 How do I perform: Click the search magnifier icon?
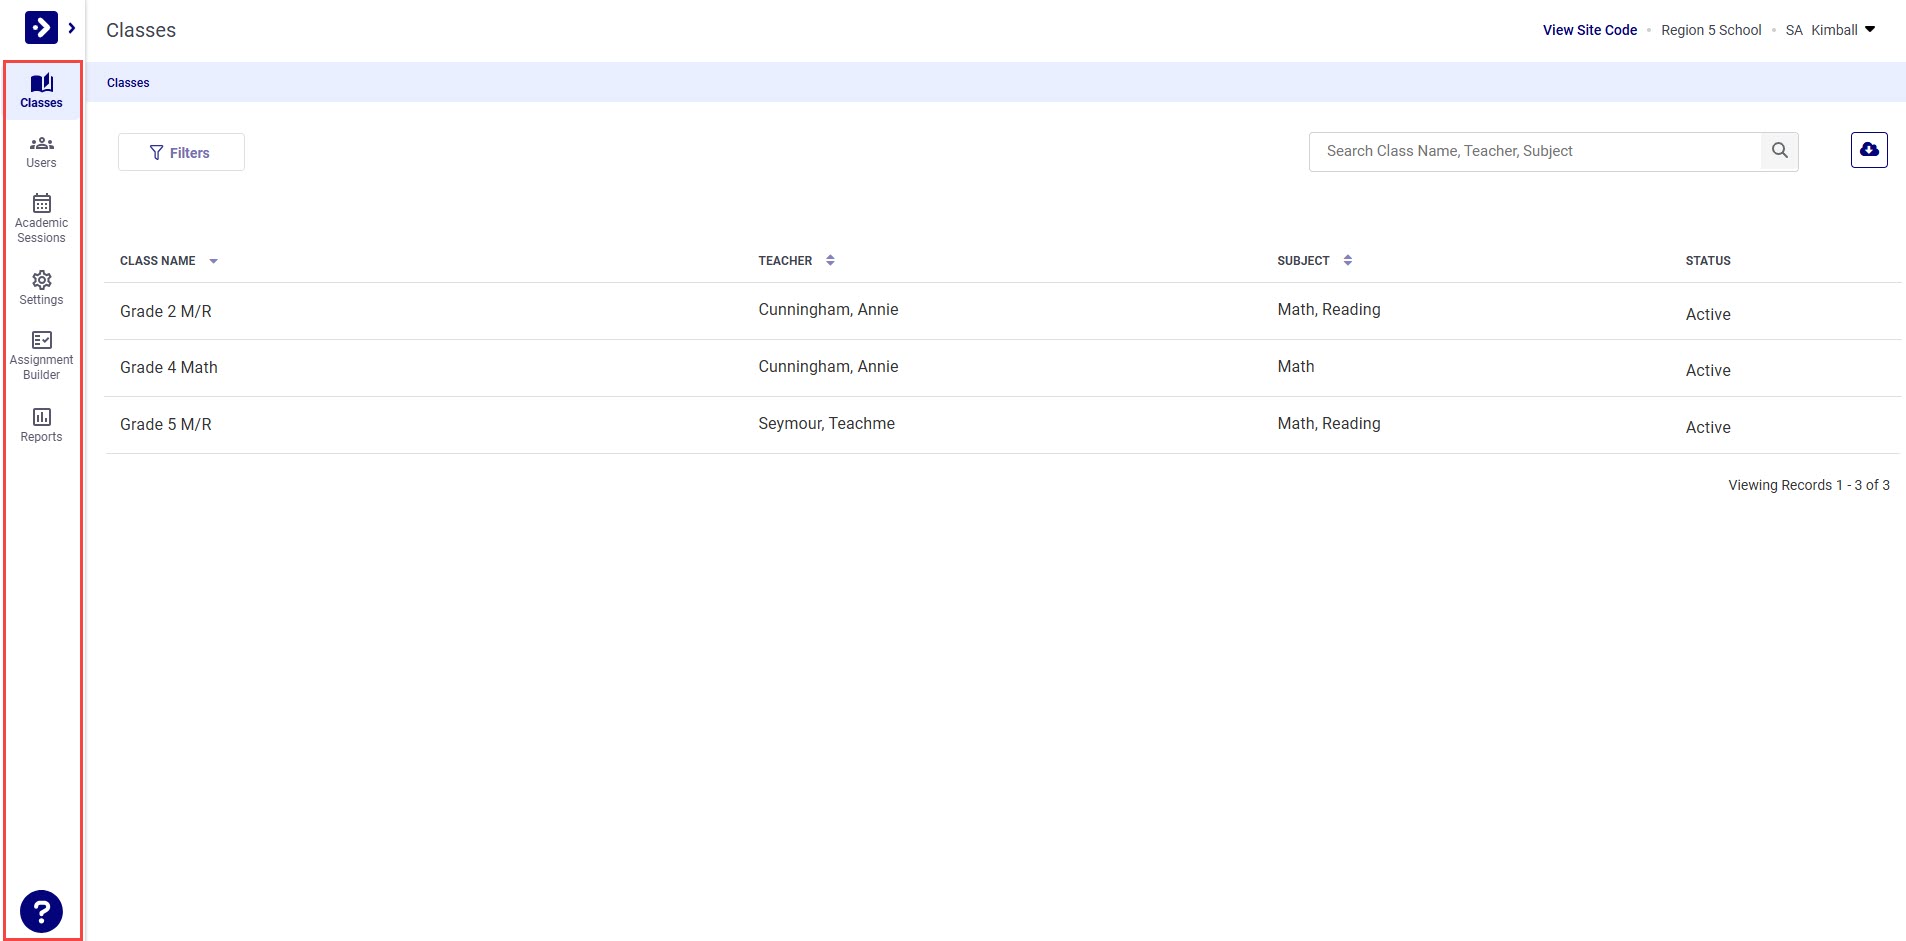tap(1779, 151)
